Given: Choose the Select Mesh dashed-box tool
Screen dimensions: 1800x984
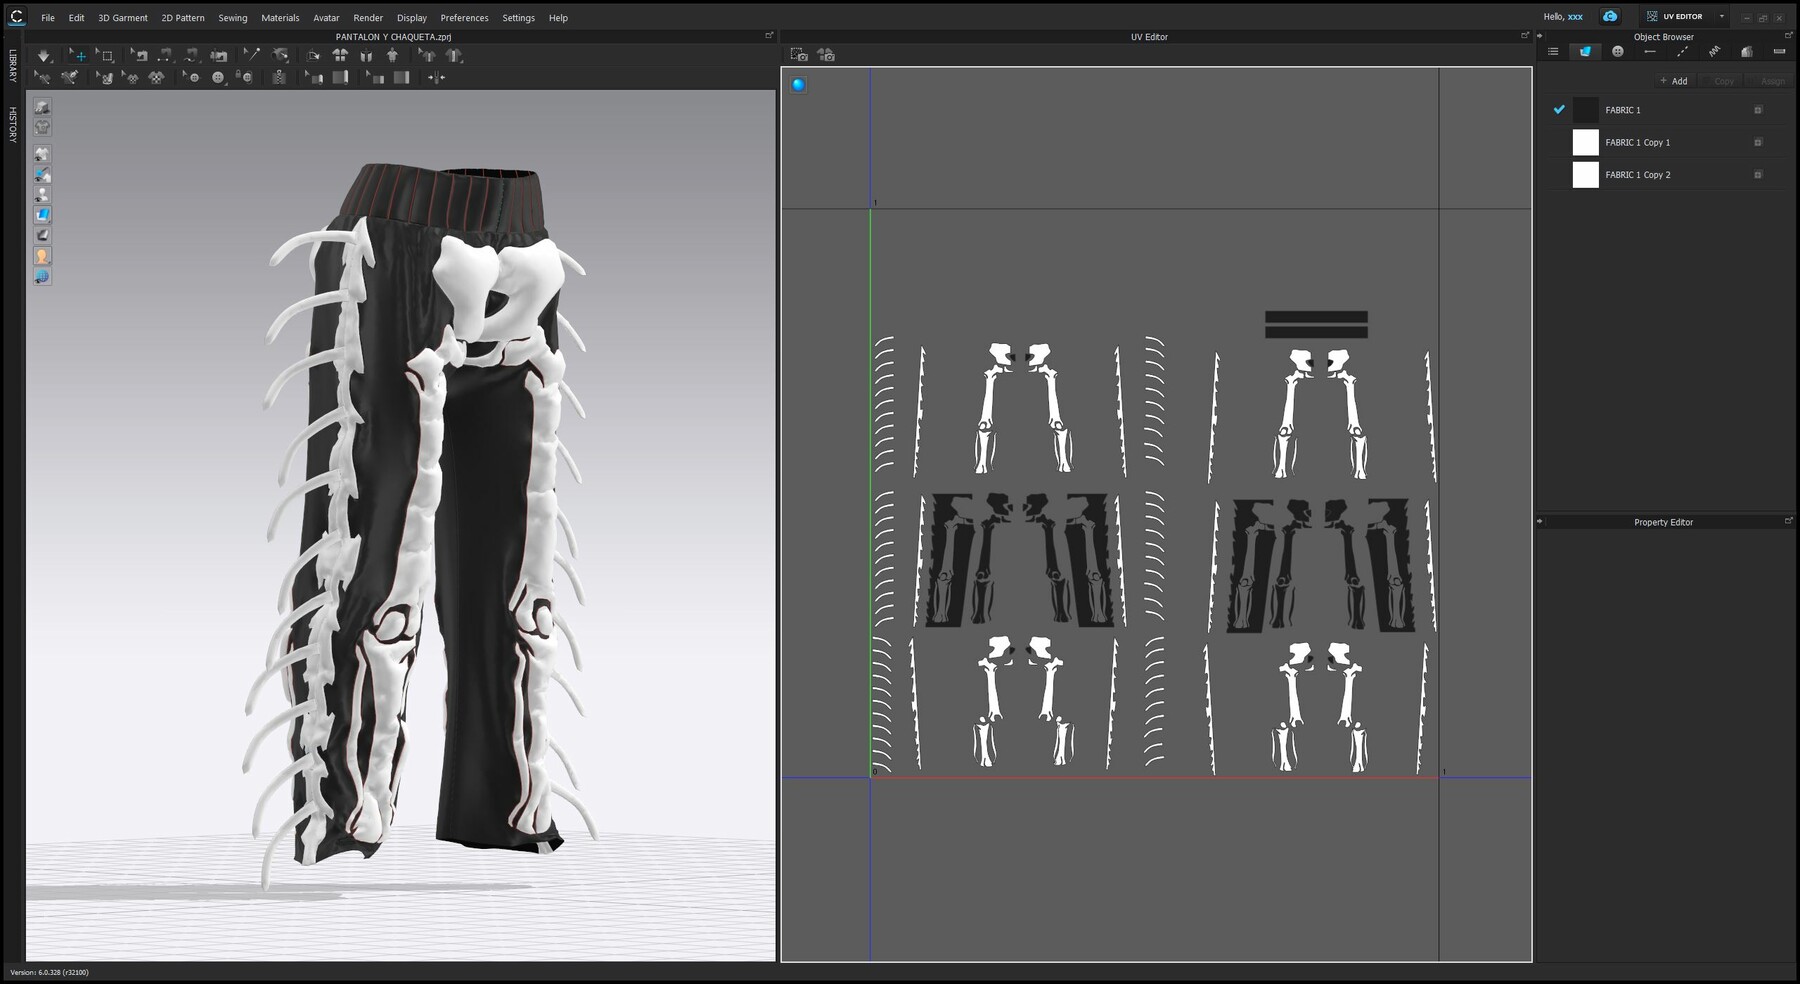Looking at the screenshot, I should (107, 55).
